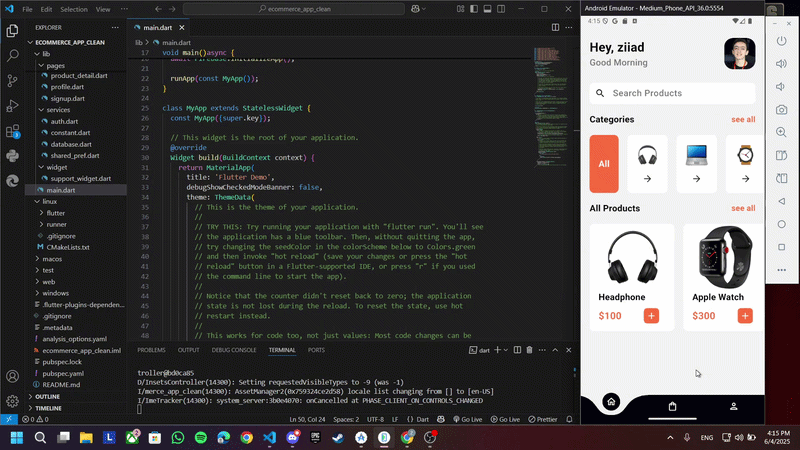Switch to the PROBLEMS panel tab
Screen dimensions: 800x450
click(x=151, y=350)
